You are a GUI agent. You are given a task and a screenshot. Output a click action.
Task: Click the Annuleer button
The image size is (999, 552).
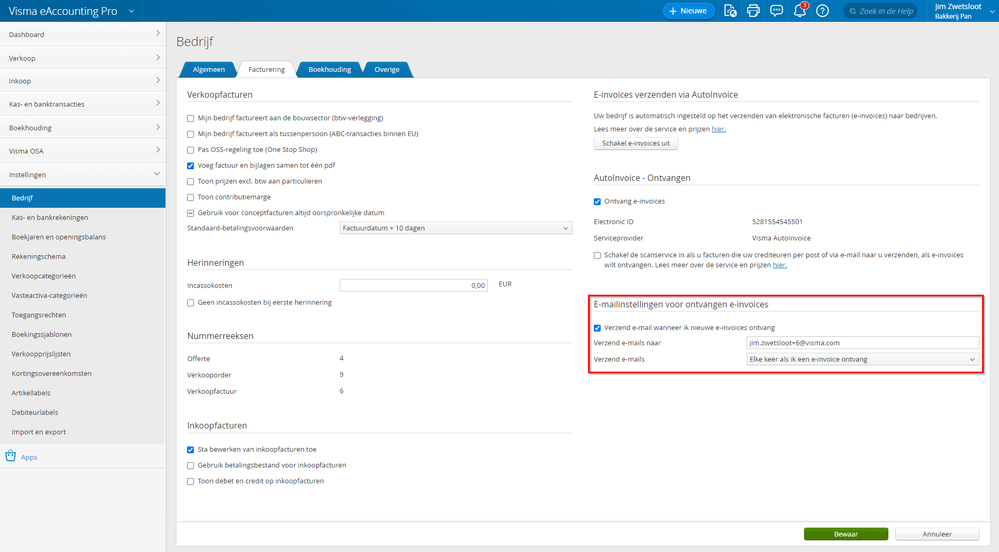[937, 534]
